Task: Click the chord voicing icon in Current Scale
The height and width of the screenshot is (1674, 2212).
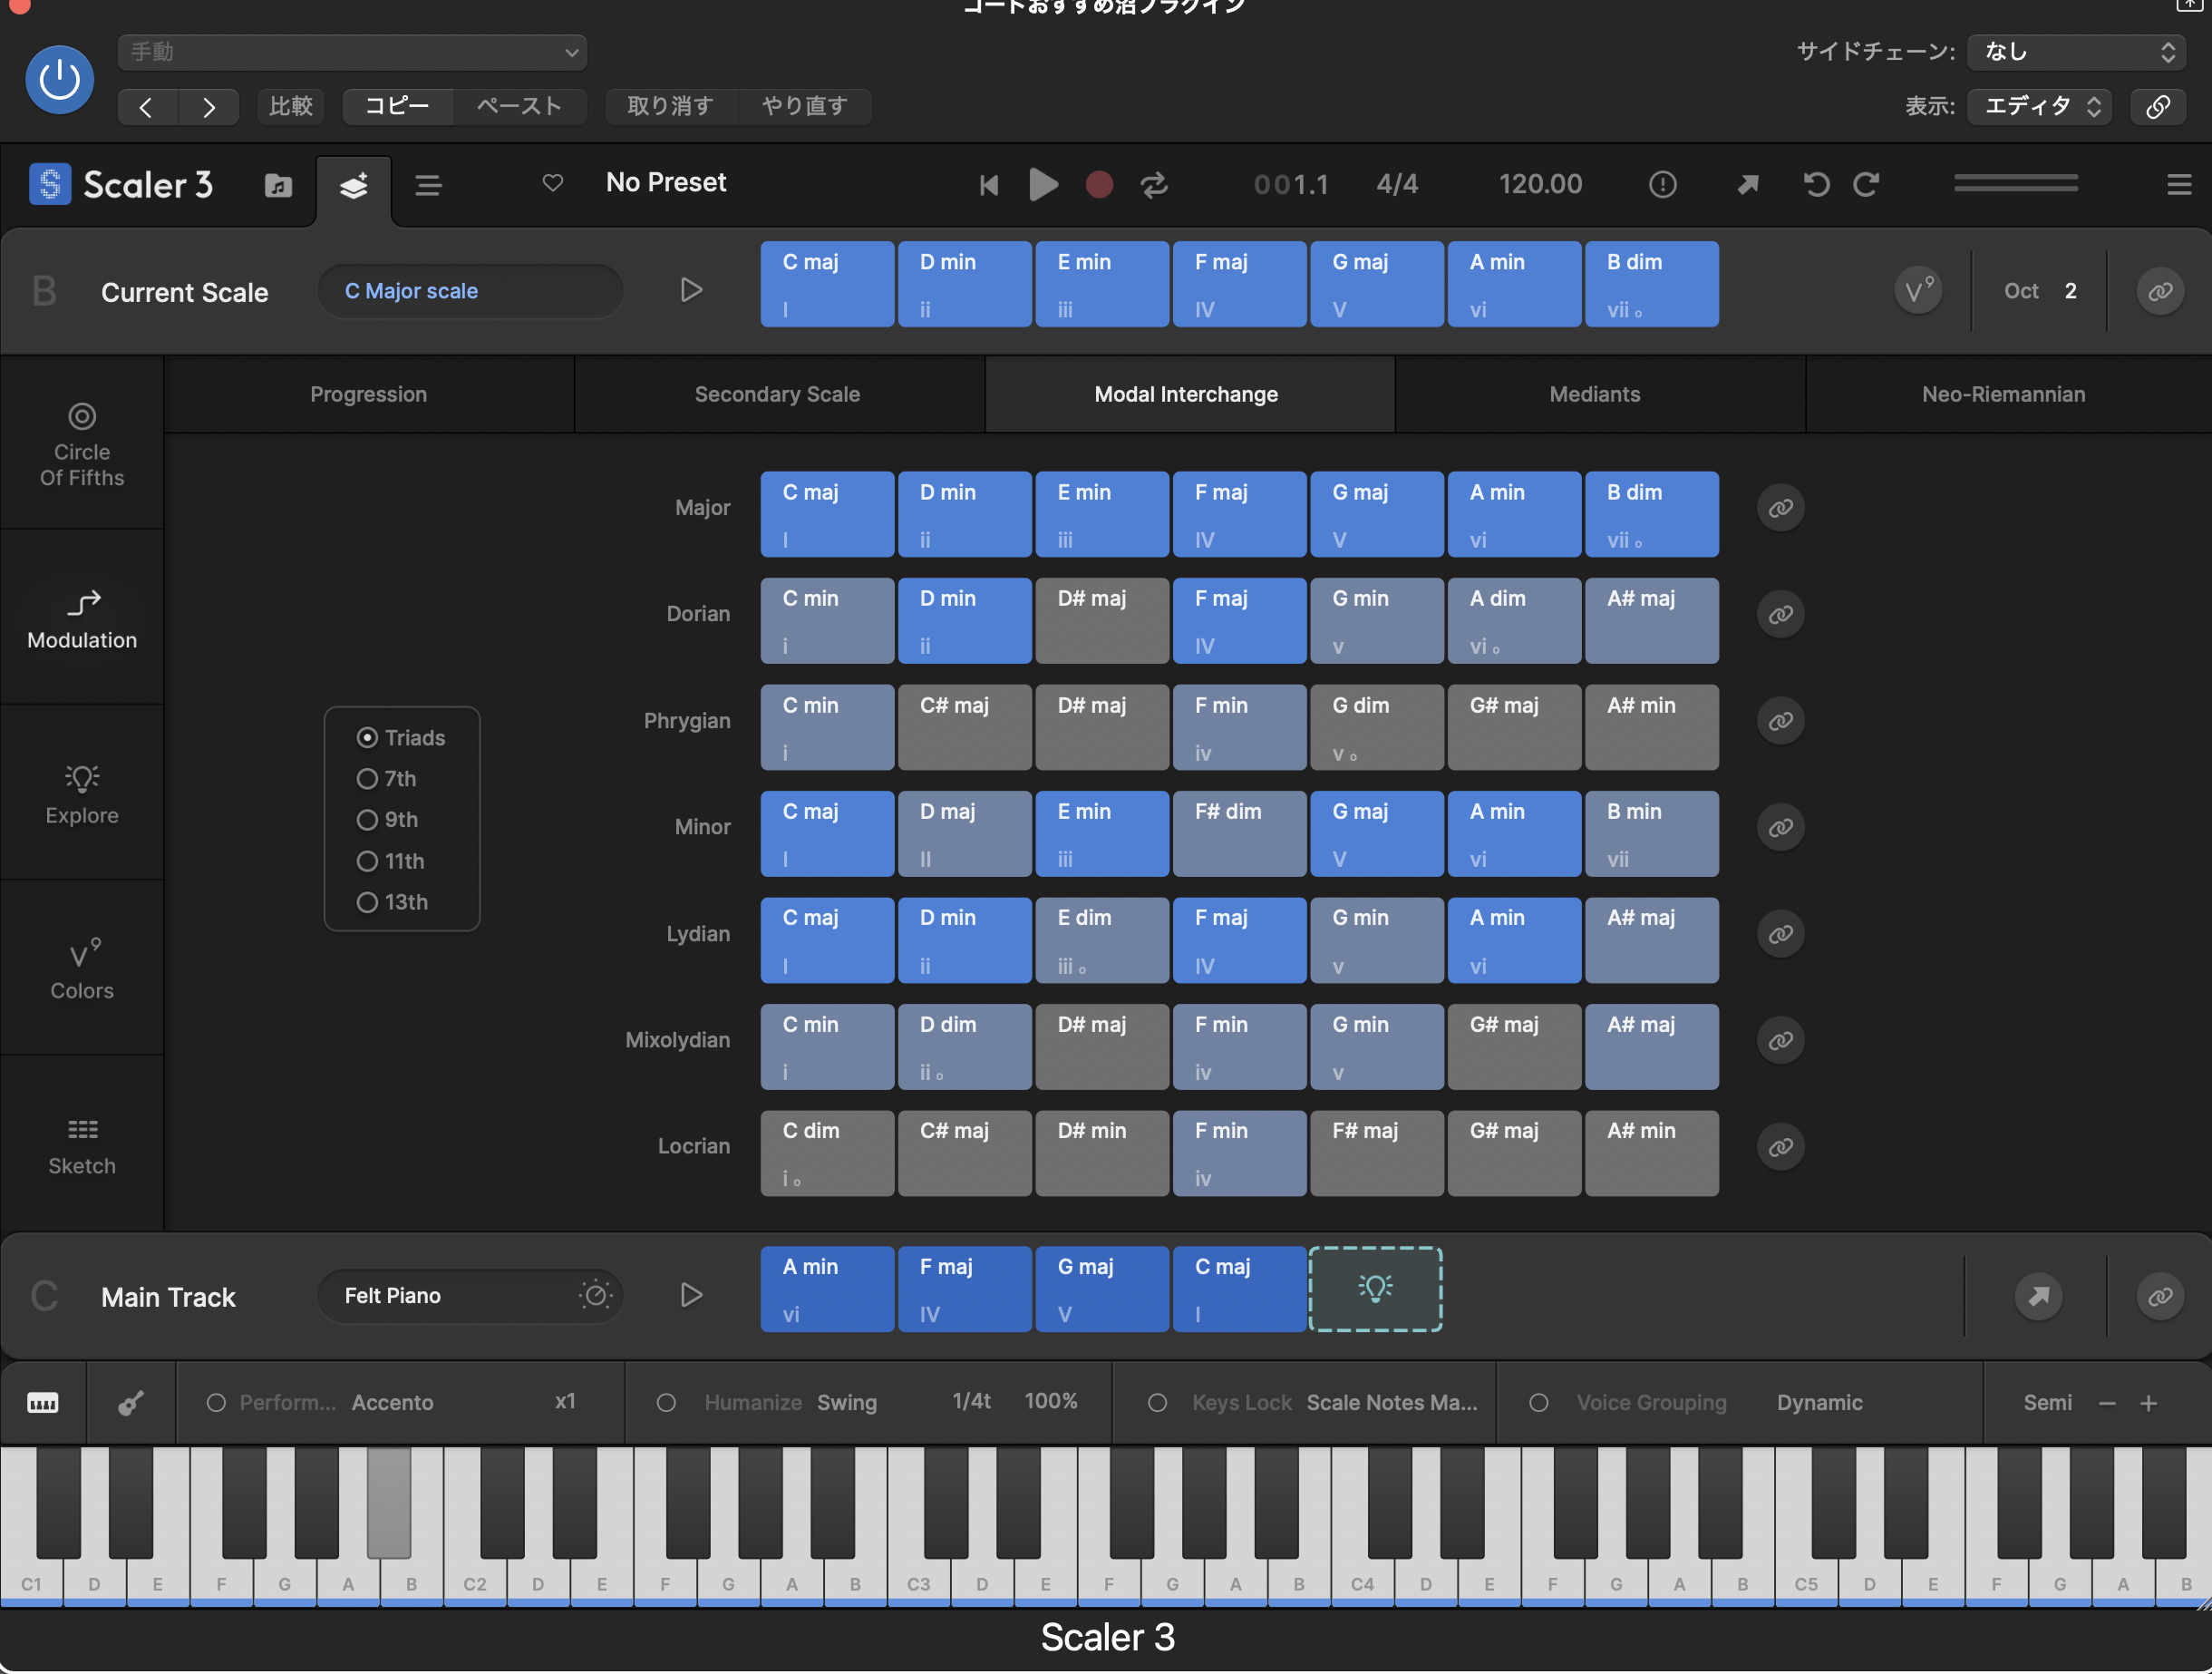Action: point(1918,291)
